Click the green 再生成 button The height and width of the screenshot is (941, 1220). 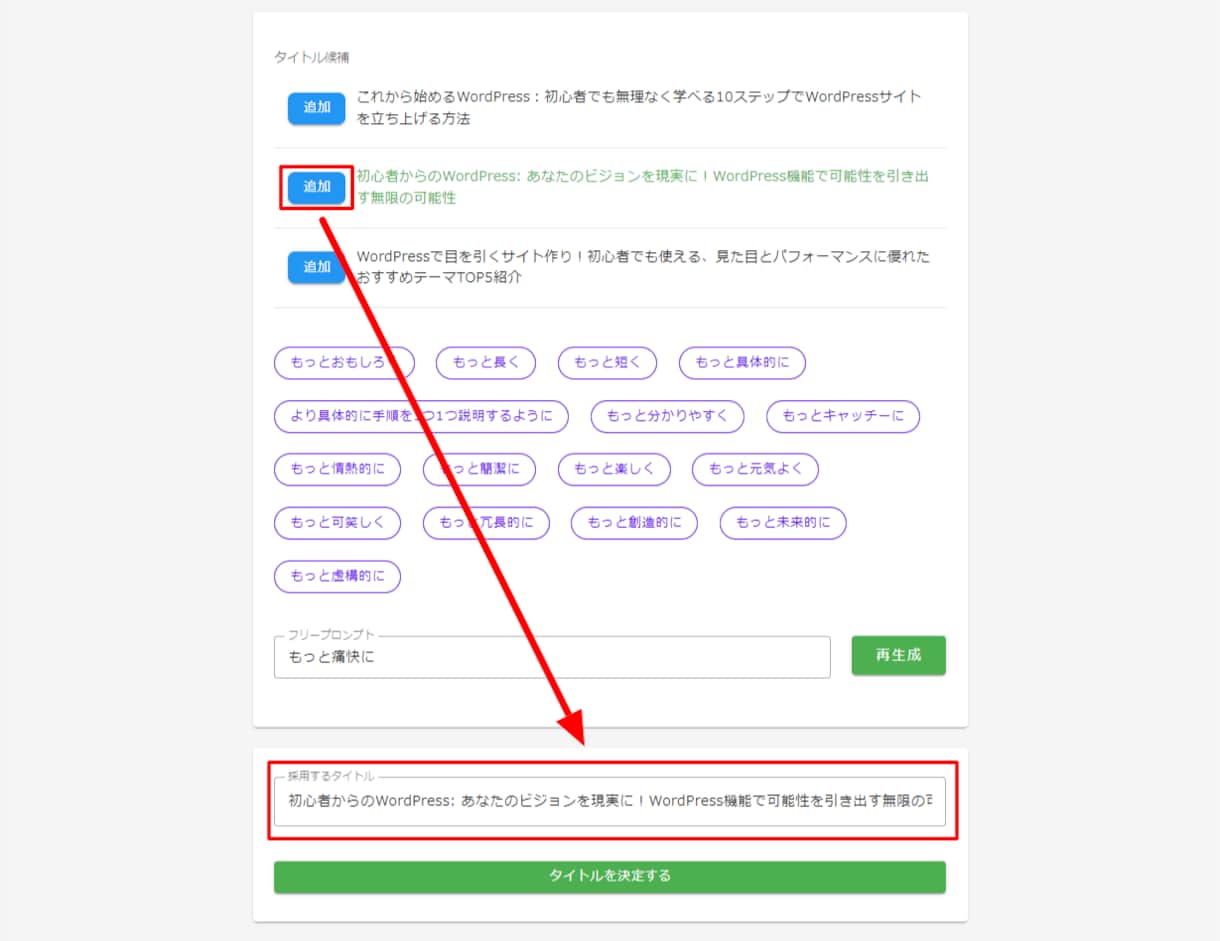(898, 656)
